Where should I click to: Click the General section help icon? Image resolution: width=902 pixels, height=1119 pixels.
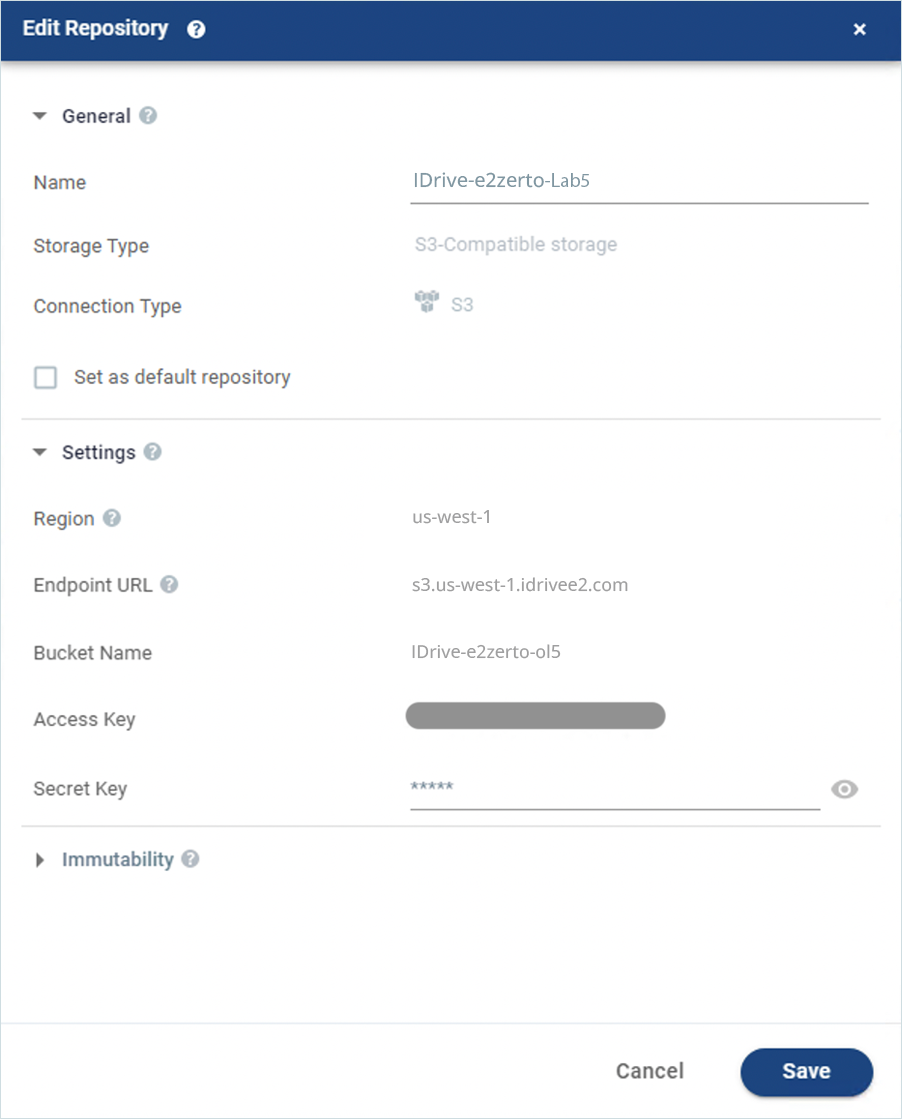(148, 115)
